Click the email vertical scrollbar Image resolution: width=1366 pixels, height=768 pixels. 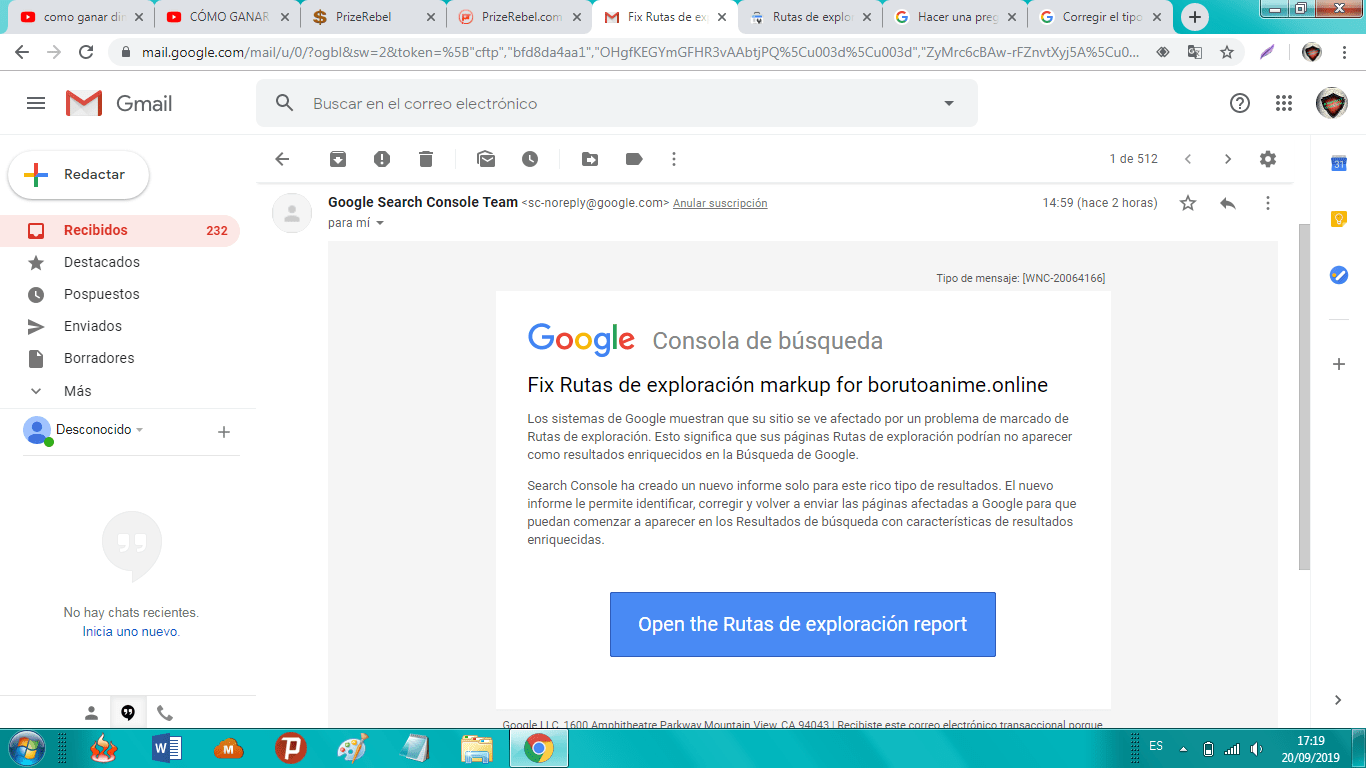[x=1304, y=397]
